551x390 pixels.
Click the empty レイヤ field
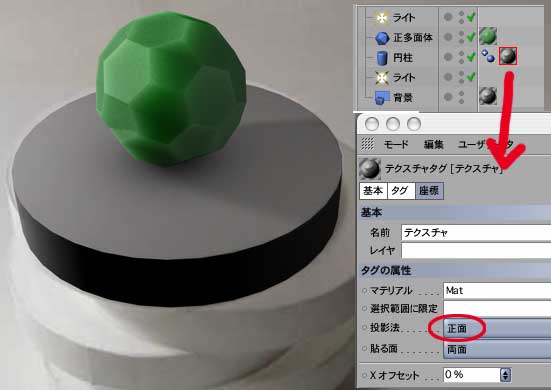tap(476, 251)
